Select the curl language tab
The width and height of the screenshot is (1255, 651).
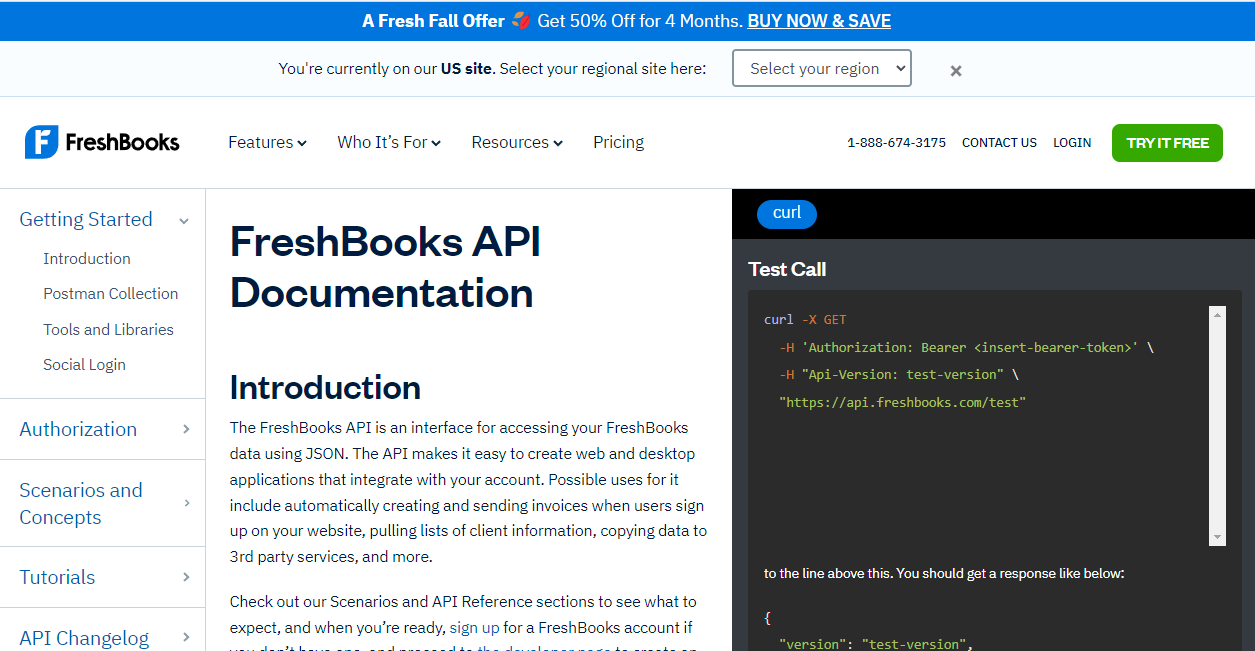pos(787,213)
